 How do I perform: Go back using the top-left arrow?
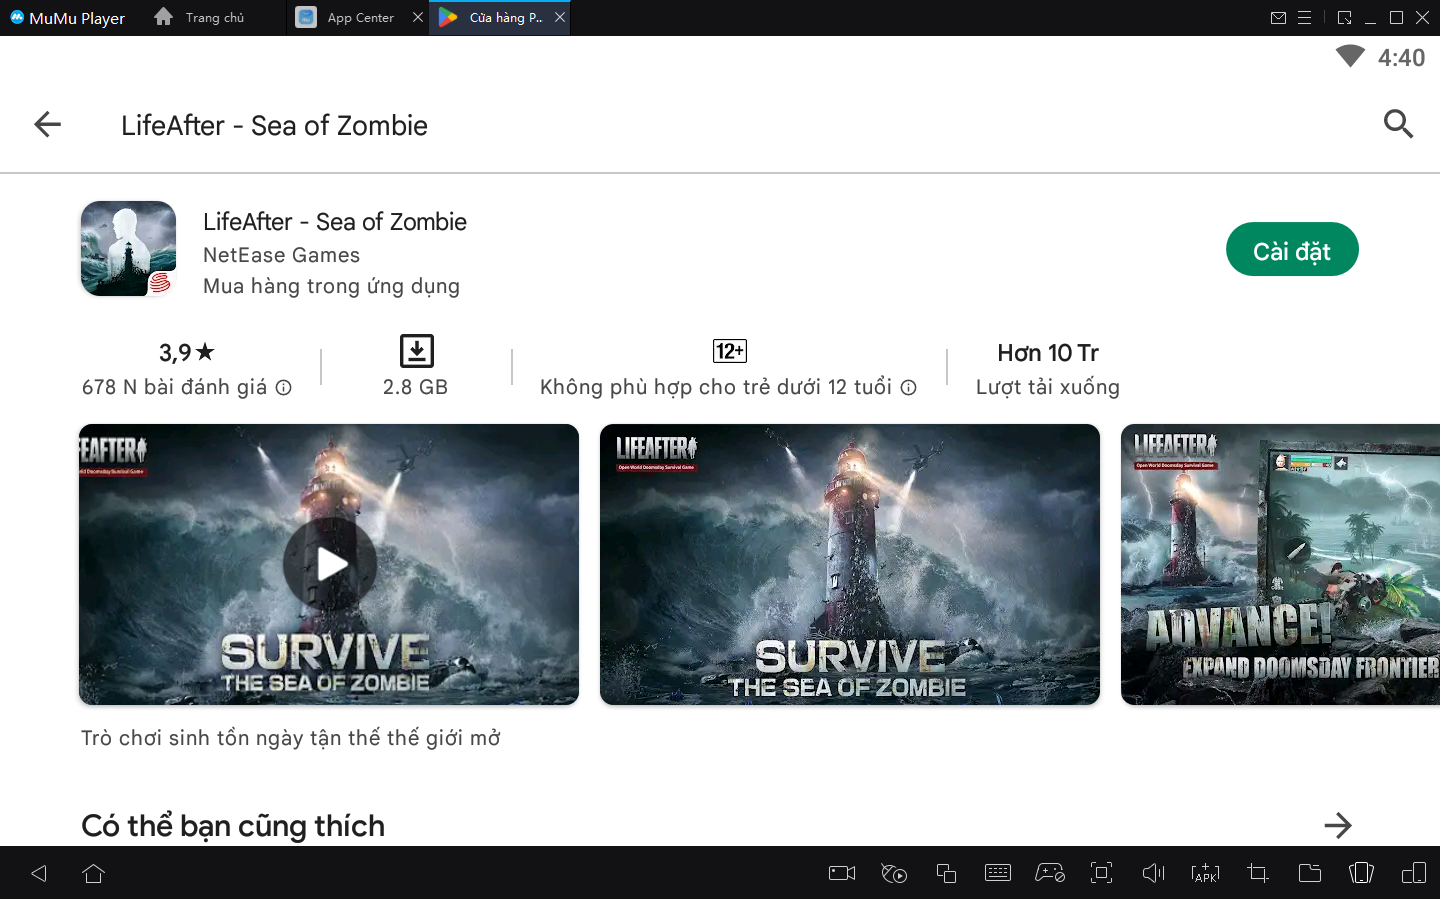coord(47,125)
